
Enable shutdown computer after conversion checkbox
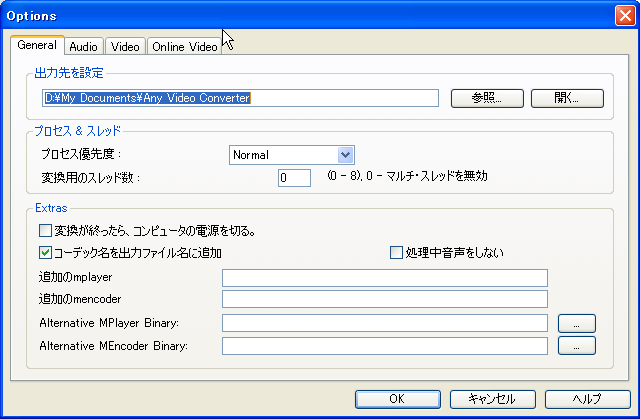tap(45, 231)
